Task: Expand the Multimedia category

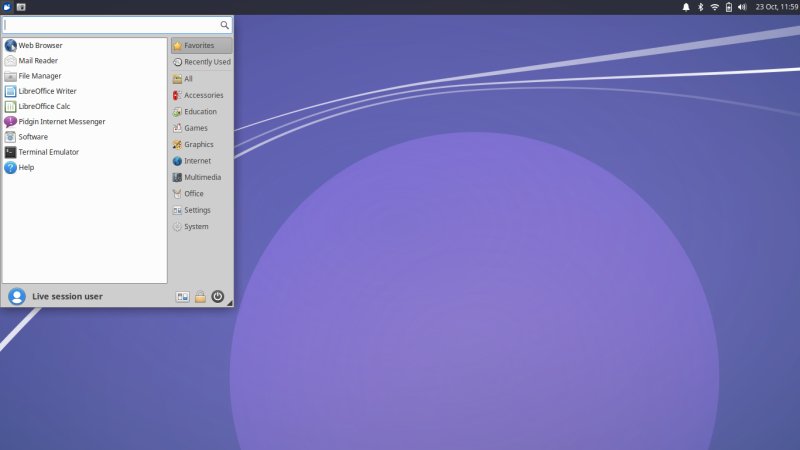Action: click(202, 177)
